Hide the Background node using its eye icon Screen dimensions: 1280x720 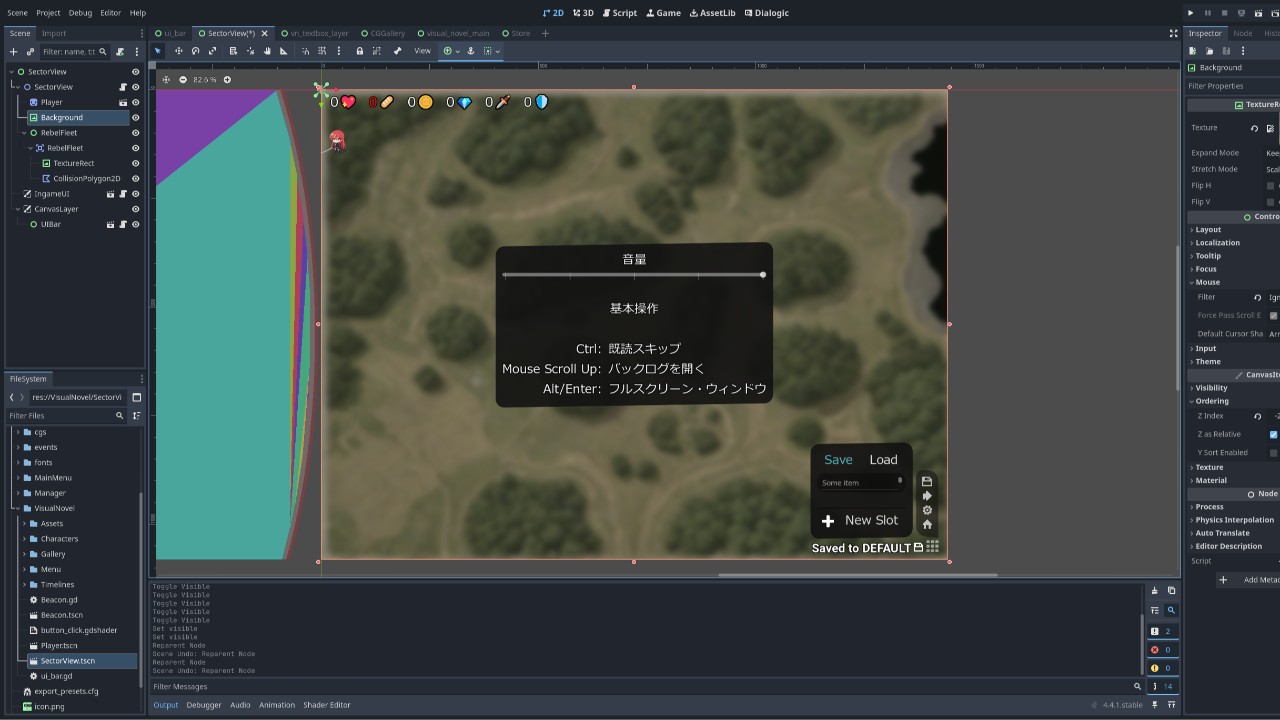[x=136, y=117]
